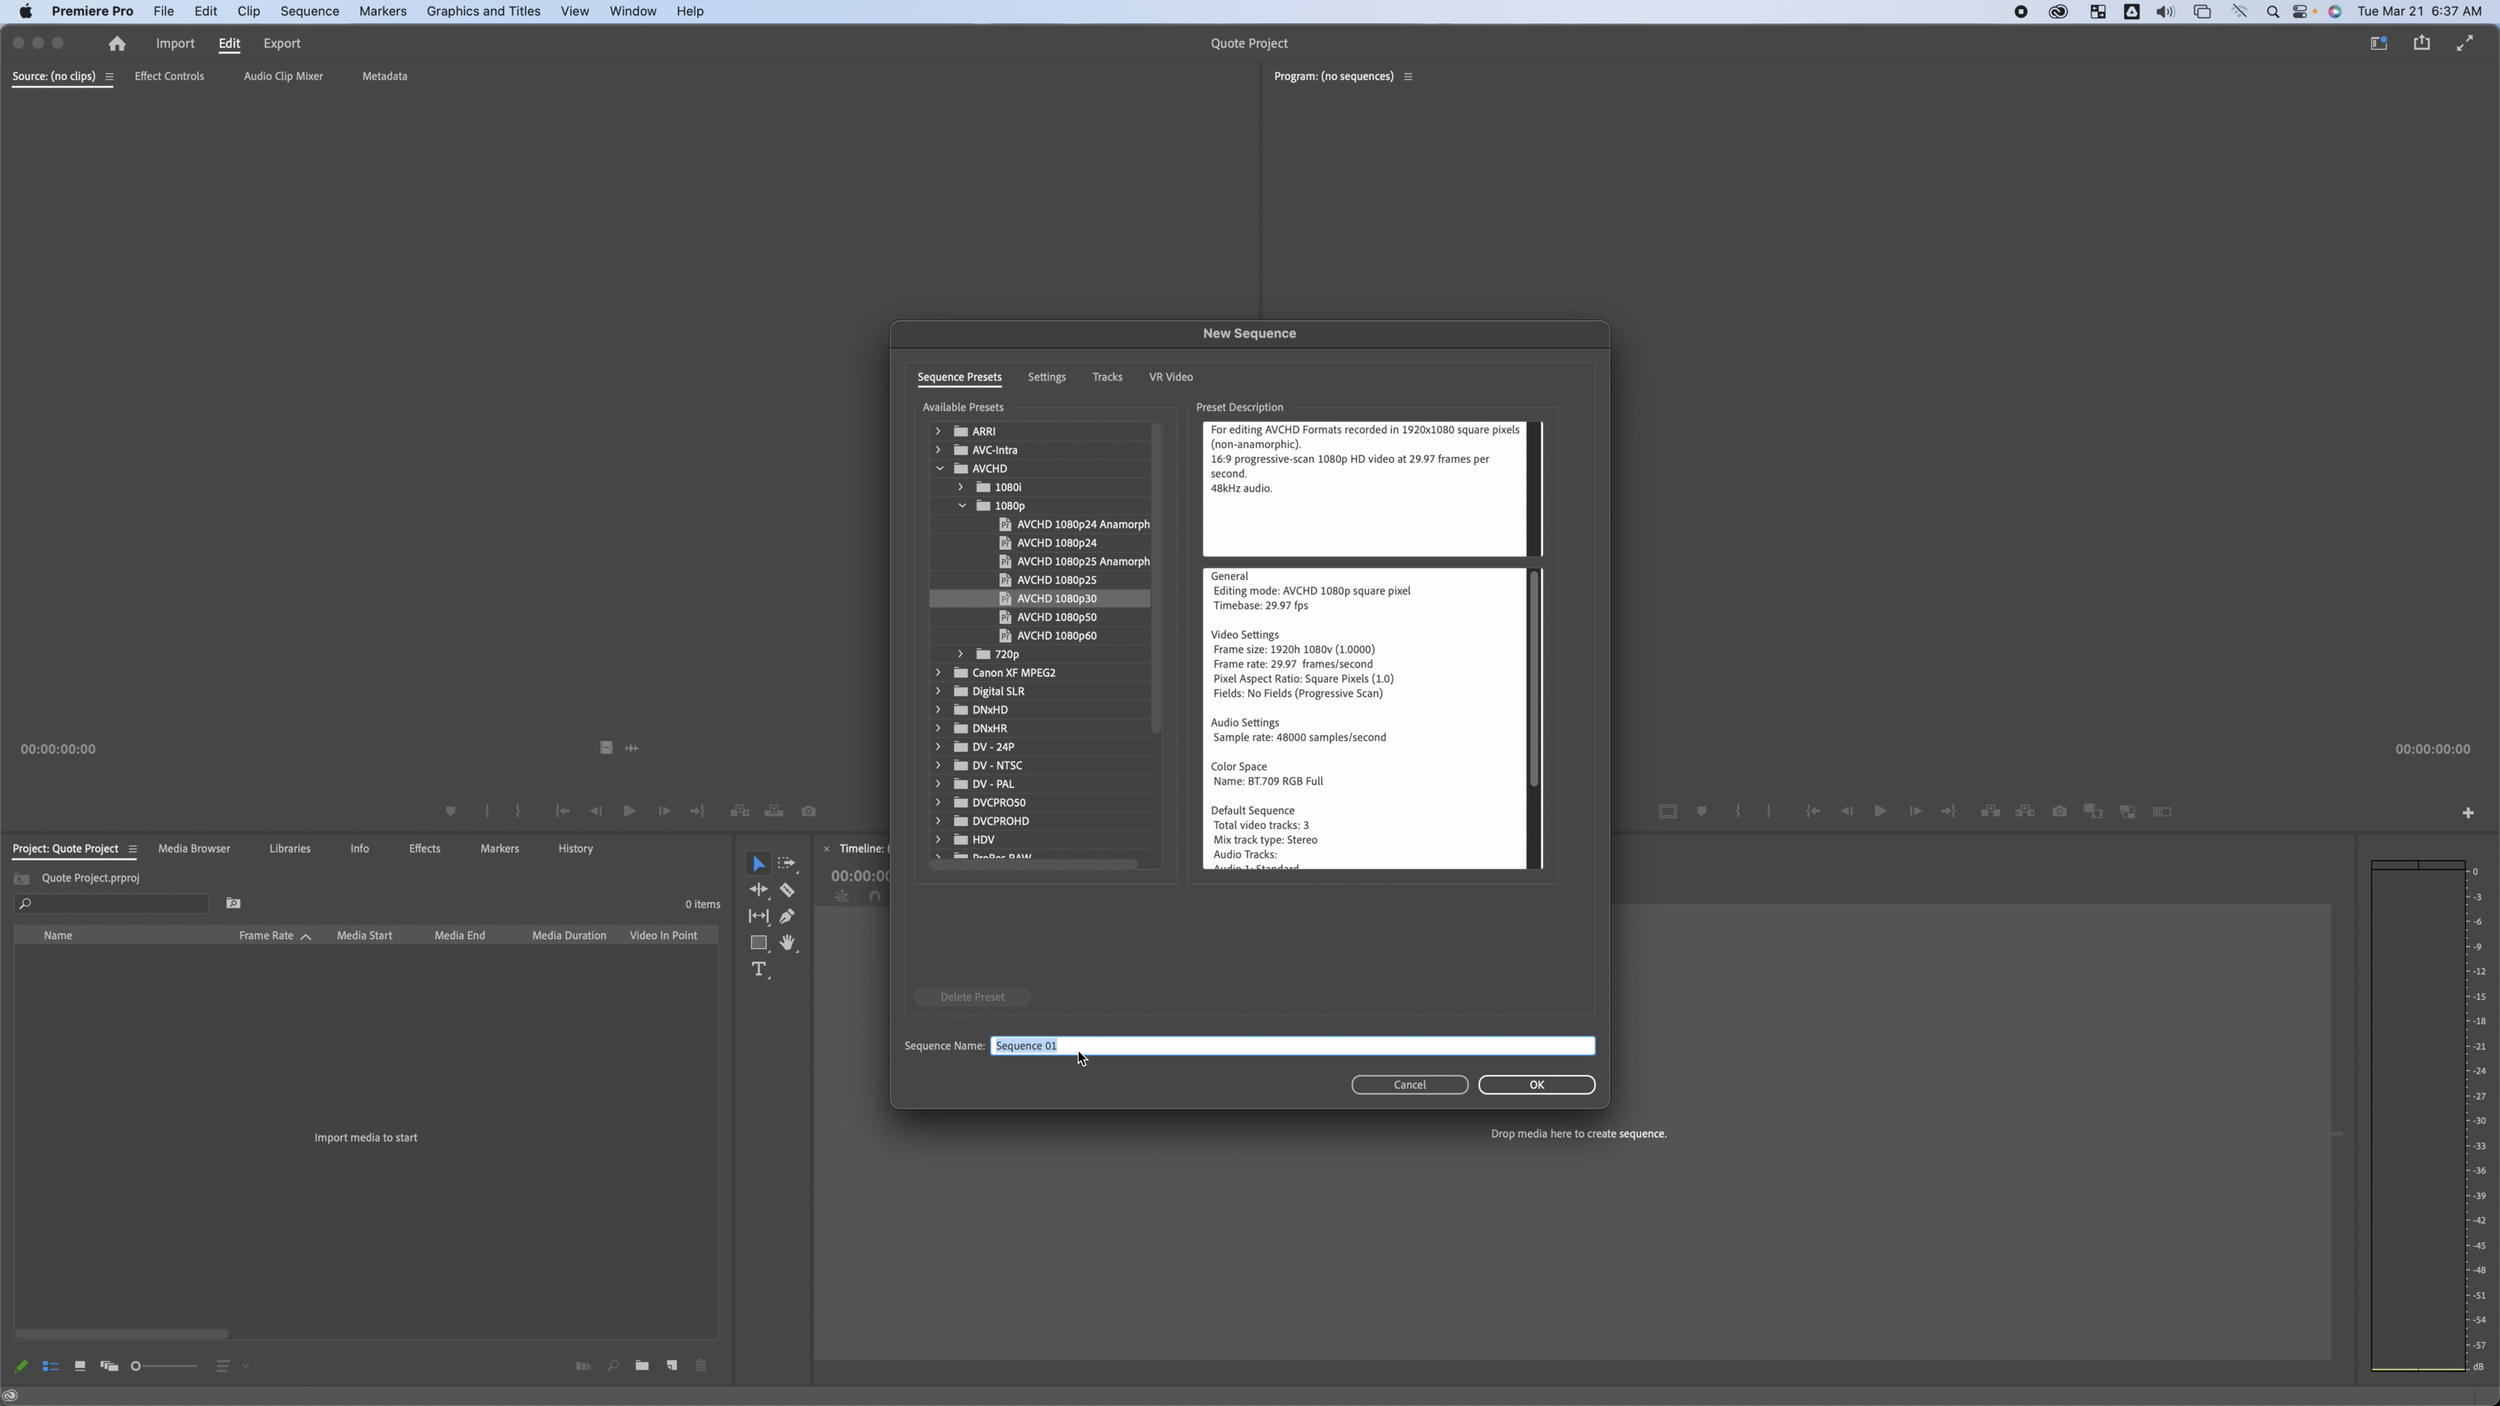Click the Clear trash icon in Project panel
This screenshot has width=2500, height=1406.
[701, 1365]
